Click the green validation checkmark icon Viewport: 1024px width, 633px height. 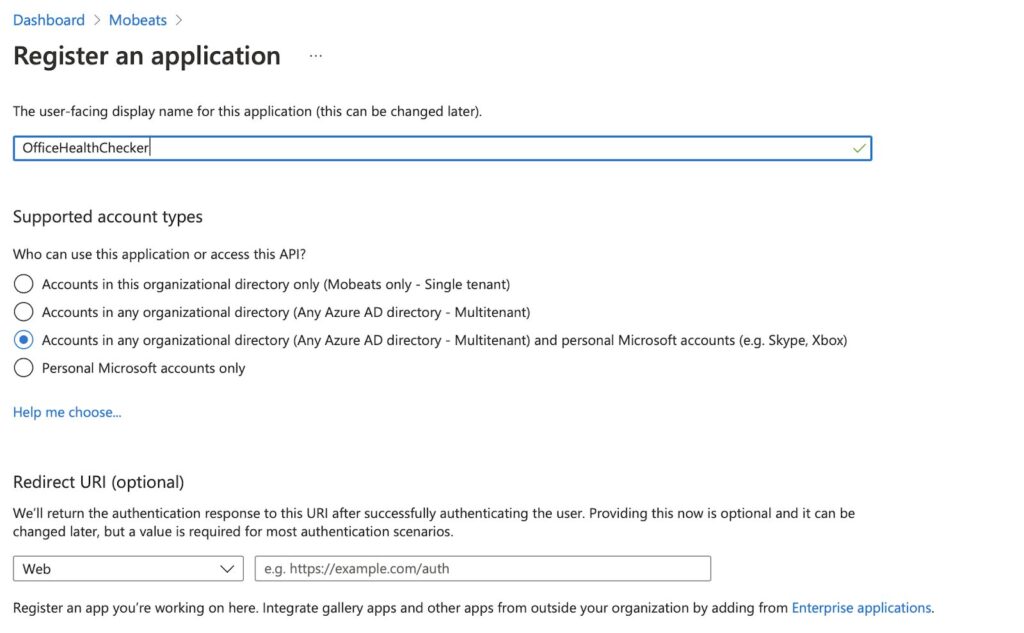(x=859, y=148)
